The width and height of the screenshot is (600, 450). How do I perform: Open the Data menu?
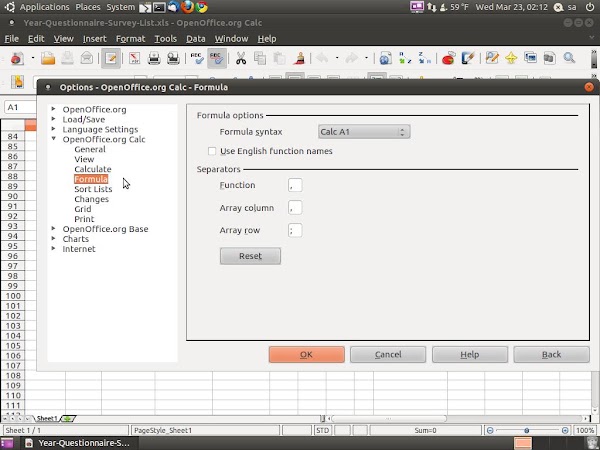click(x=196, y=39)
